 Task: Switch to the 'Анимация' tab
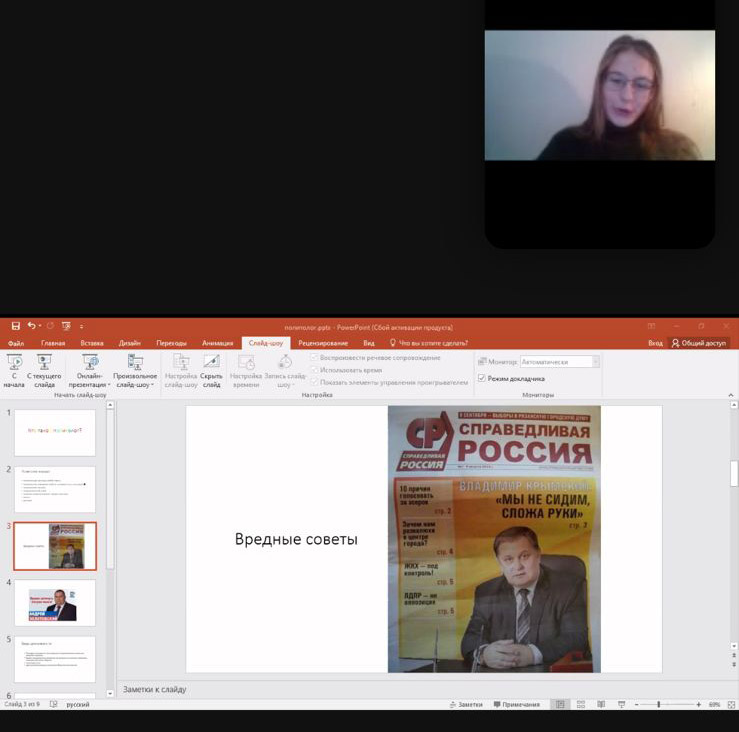click(217, 343)
